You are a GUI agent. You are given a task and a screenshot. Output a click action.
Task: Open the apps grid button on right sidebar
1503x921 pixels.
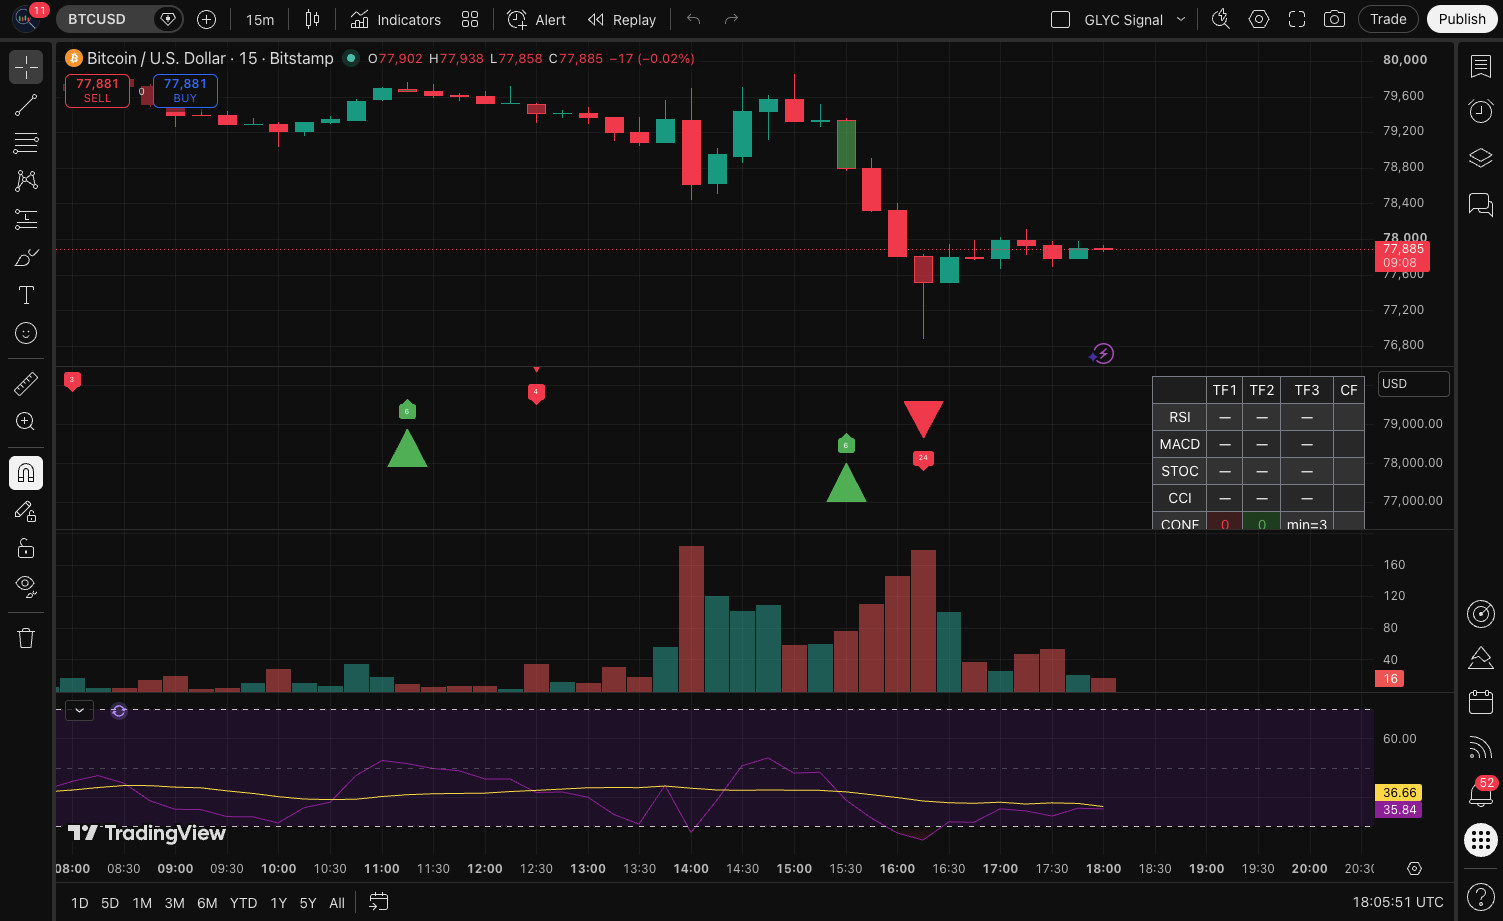pyautogui.click(x=1481, y=839)
